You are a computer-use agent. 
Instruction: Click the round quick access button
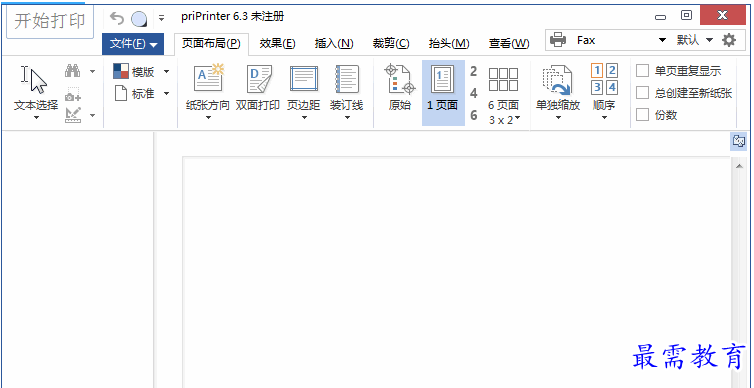139,19
